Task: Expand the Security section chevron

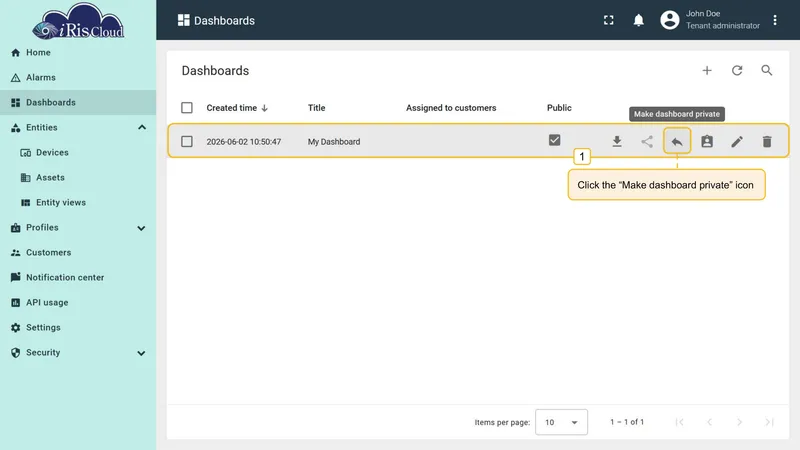Action: (x=141, y=353)
